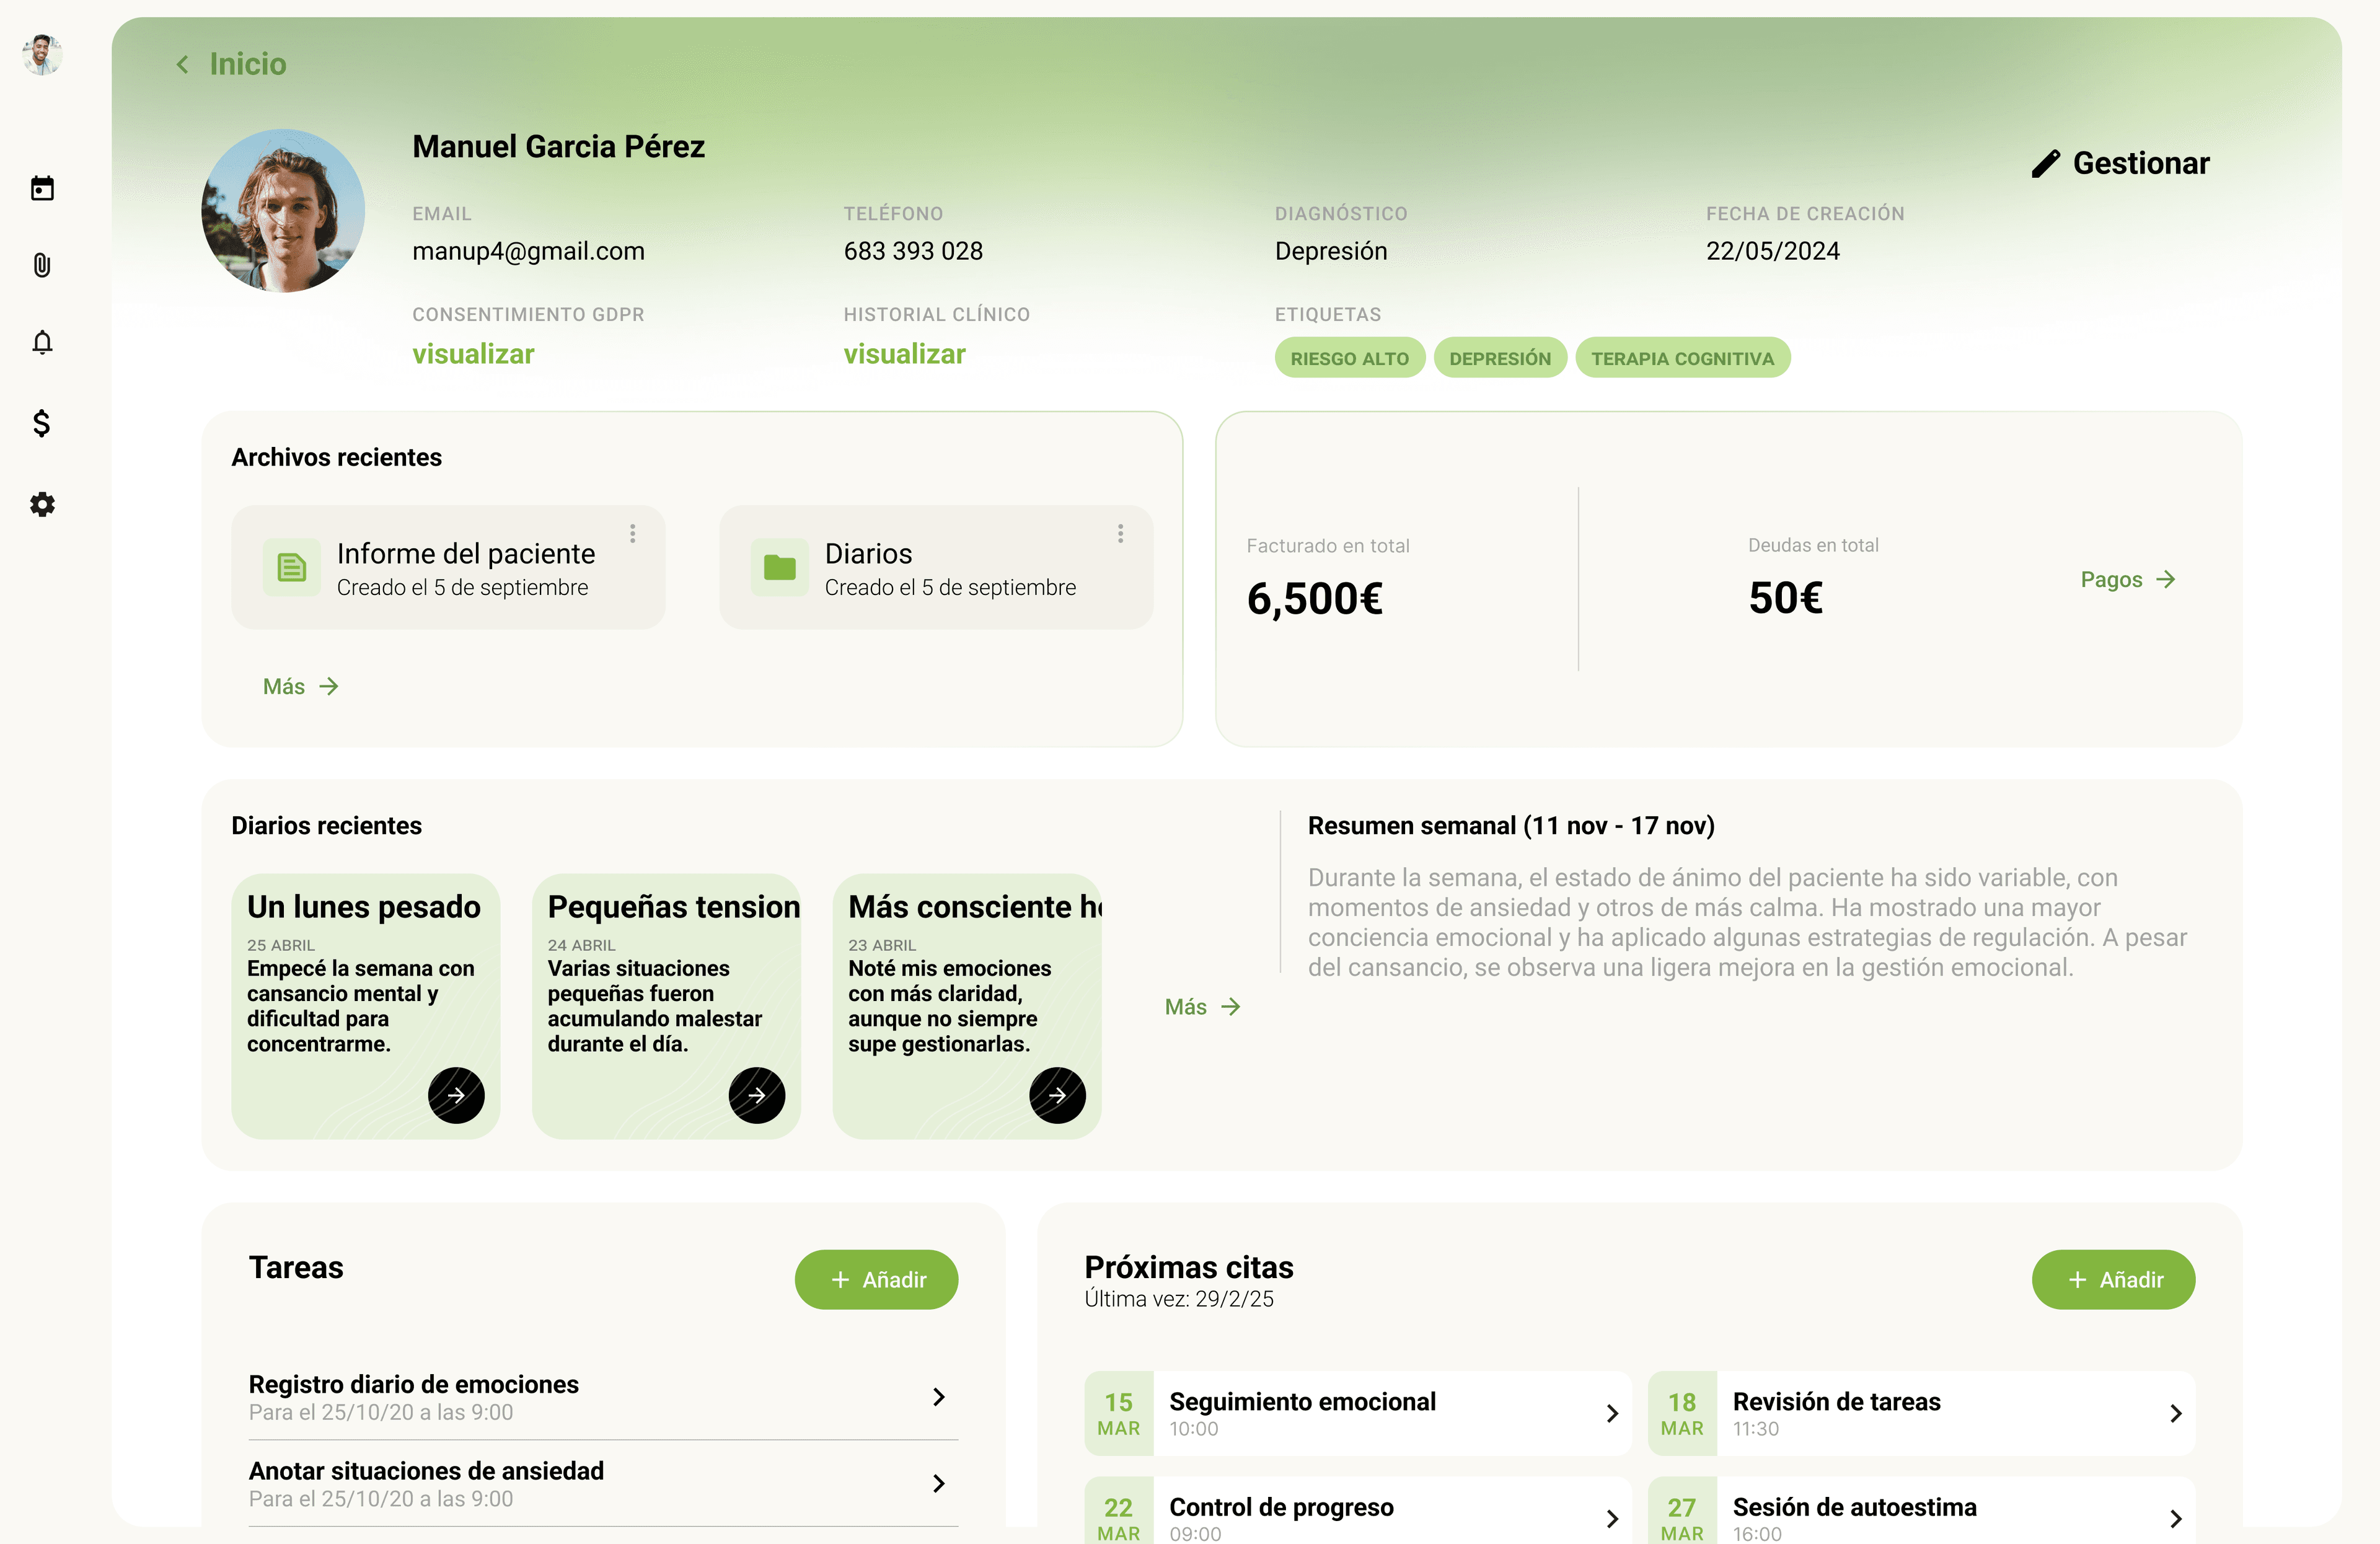The height and width of the screenshot is (1544, 2380).
Task: Select the Anotar situaciones de ansiedad task
Action: pyautogui.click(x=604, y=1483)
